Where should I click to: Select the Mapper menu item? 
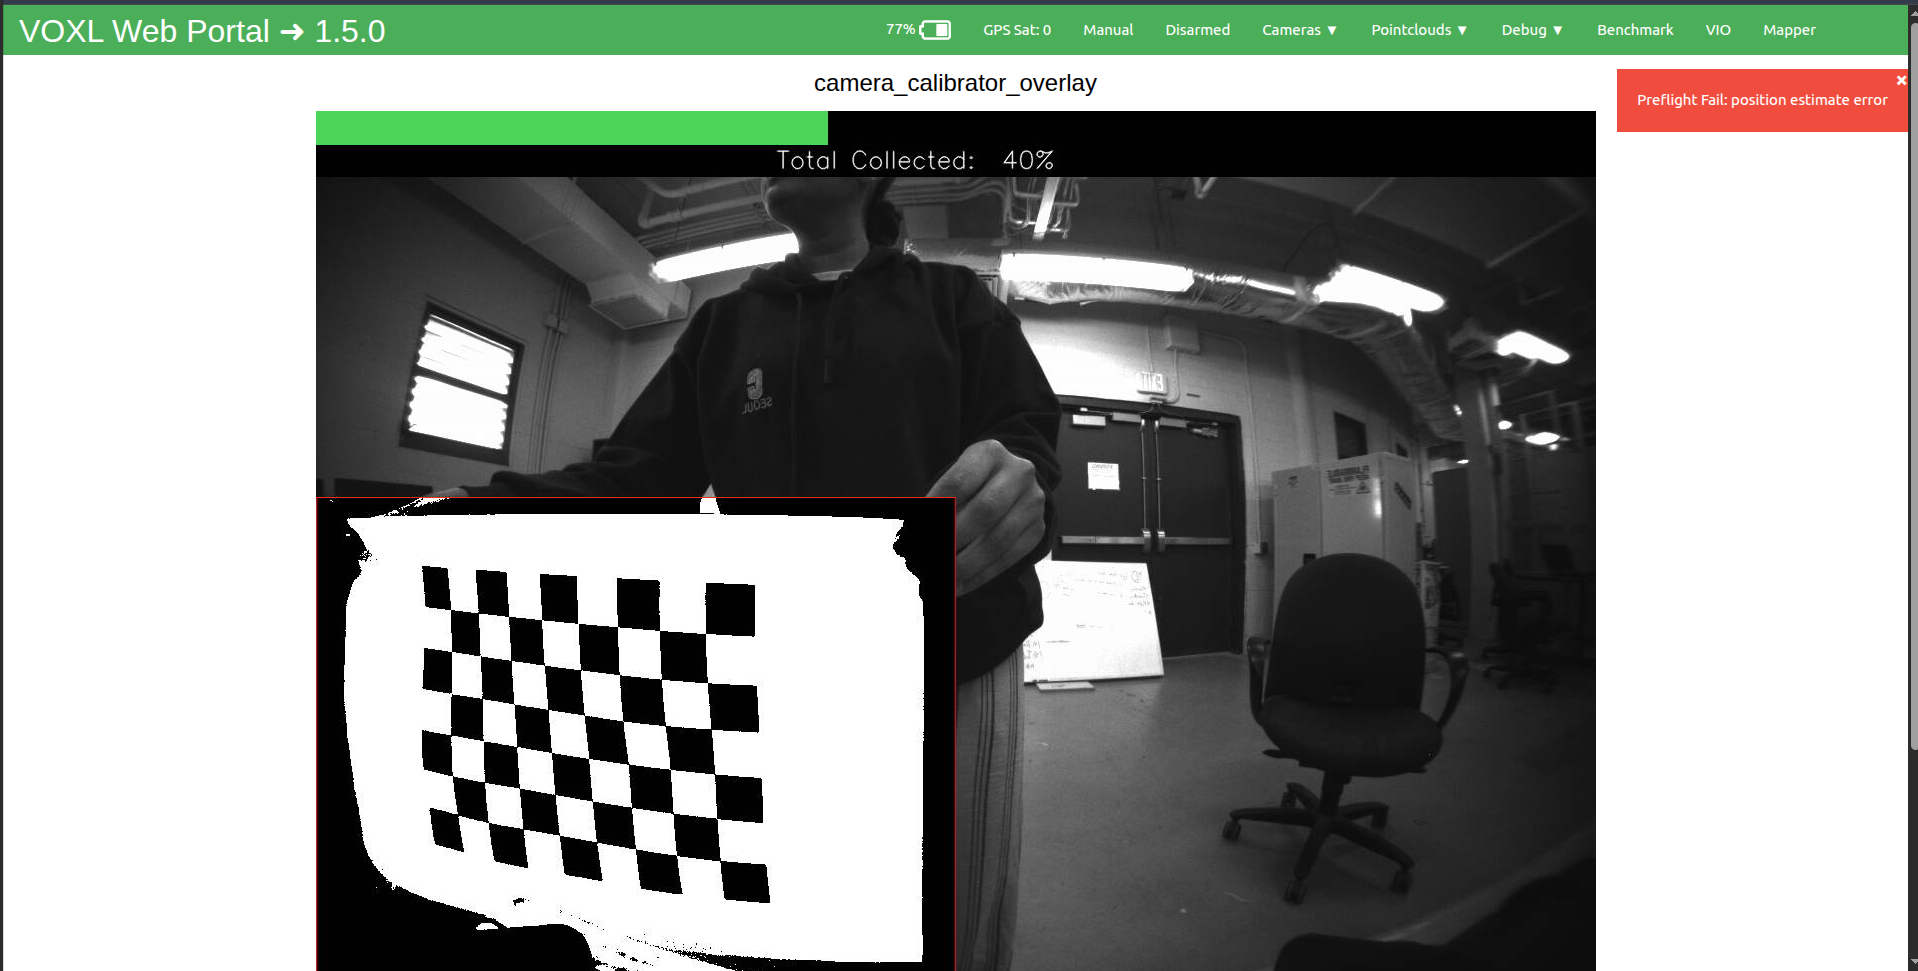[1789, 30]
